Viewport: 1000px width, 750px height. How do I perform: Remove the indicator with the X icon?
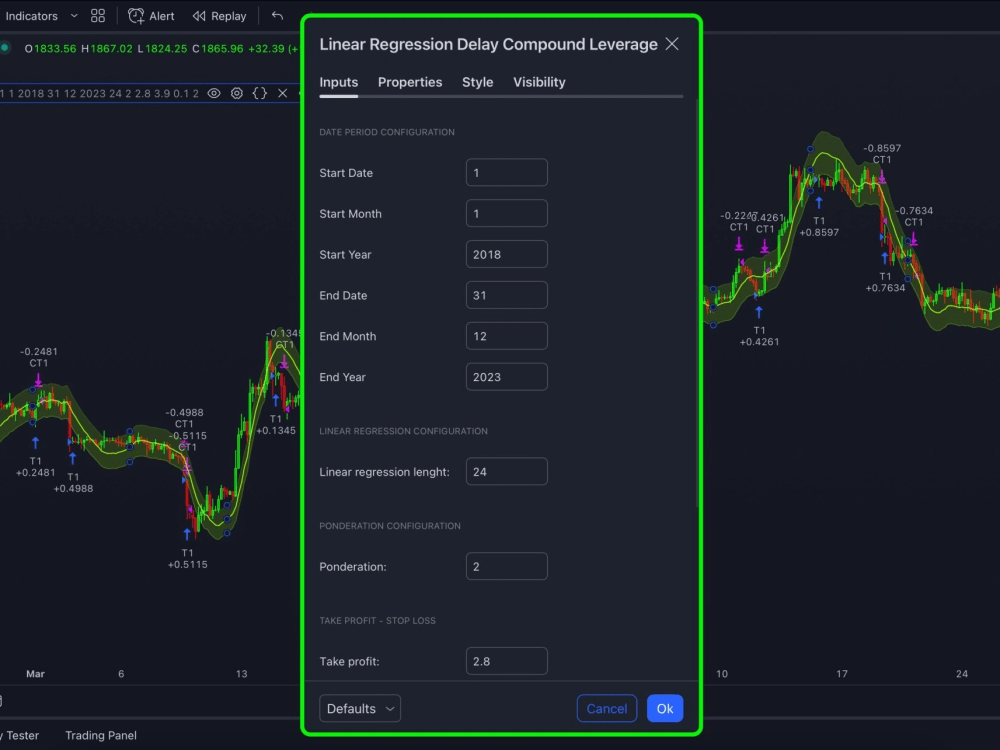tap(282, 93)
